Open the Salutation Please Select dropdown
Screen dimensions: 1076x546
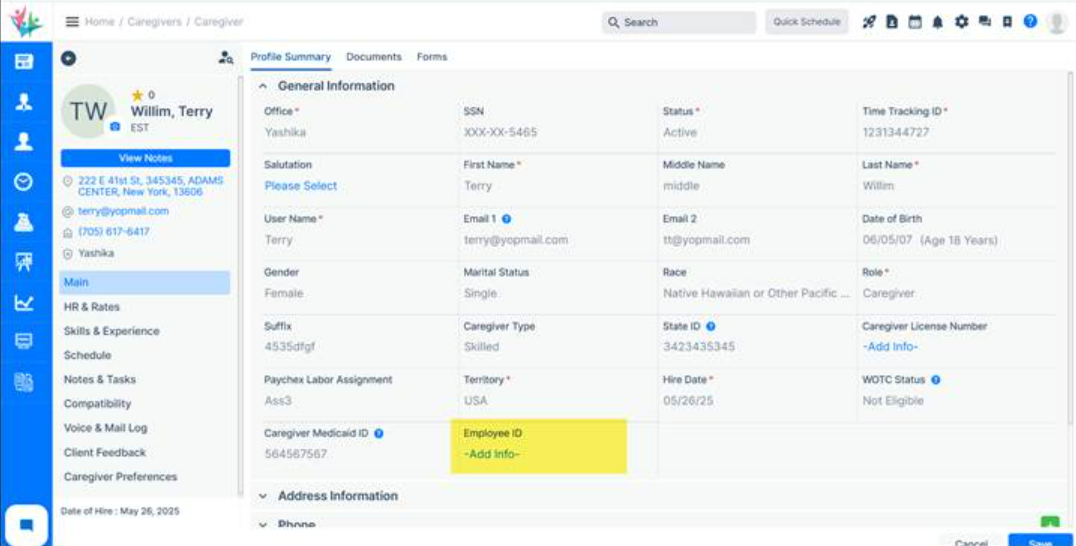tap(301, 186)
